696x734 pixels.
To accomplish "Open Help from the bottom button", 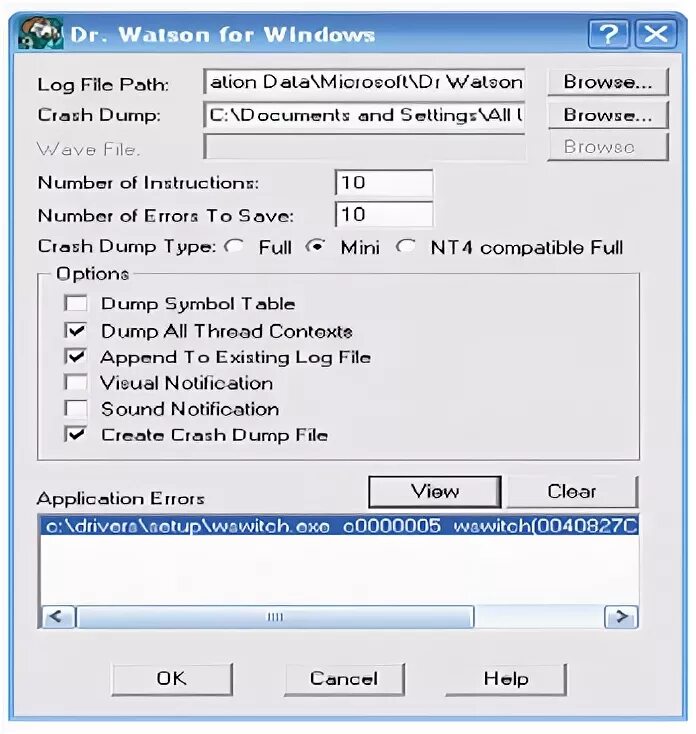I will tap(506, 679).
